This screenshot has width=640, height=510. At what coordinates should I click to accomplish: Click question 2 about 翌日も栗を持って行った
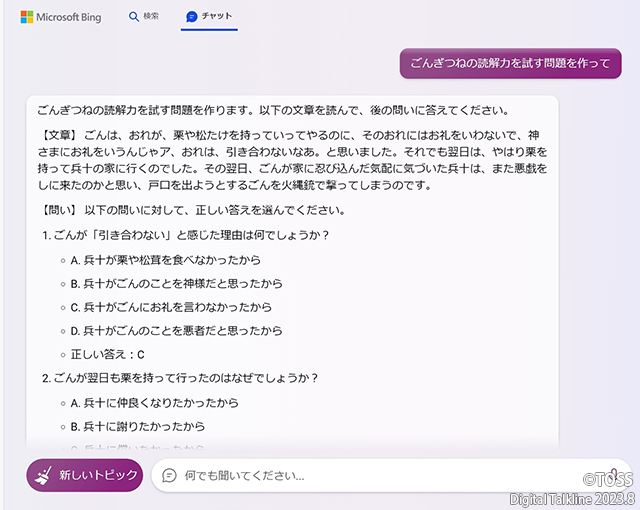point(180,379)
